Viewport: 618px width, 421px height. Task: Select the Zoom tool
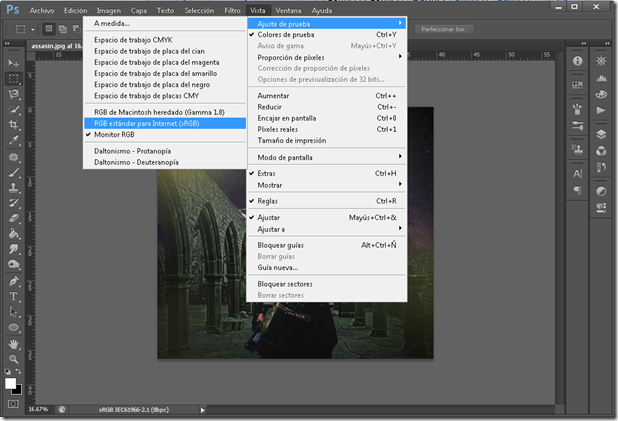point(14,359)
